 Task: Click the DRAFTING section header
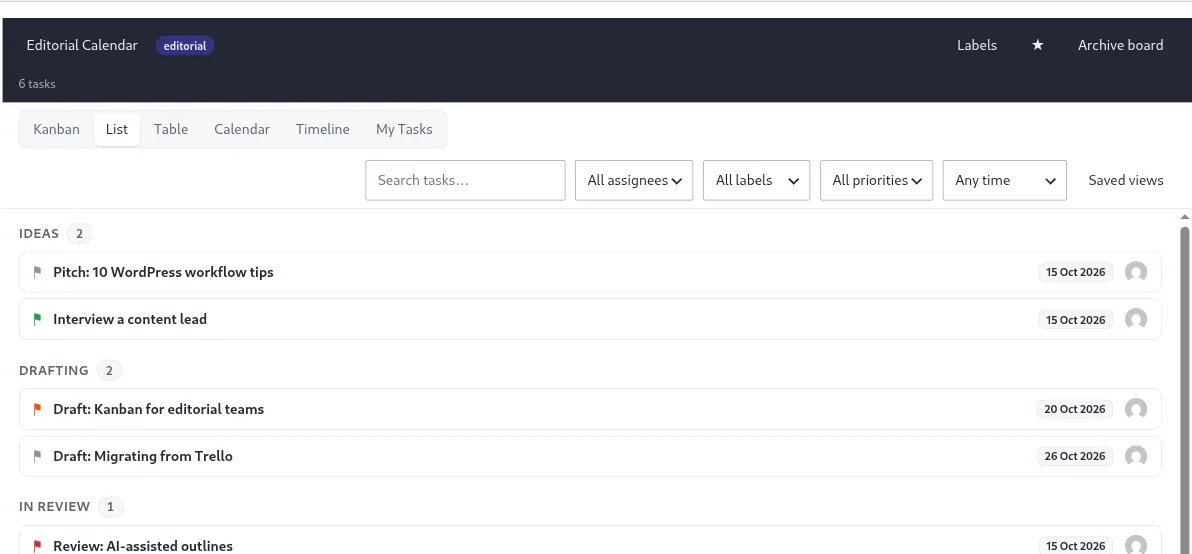tap(54, 371)
